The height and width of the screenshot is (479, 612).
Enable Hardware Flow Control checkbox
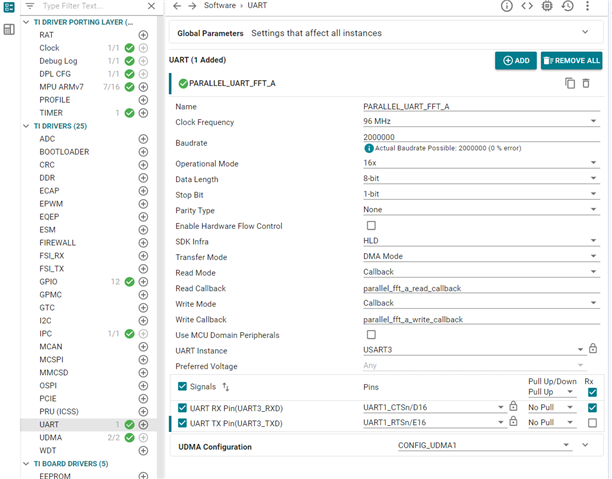(371, 226)
